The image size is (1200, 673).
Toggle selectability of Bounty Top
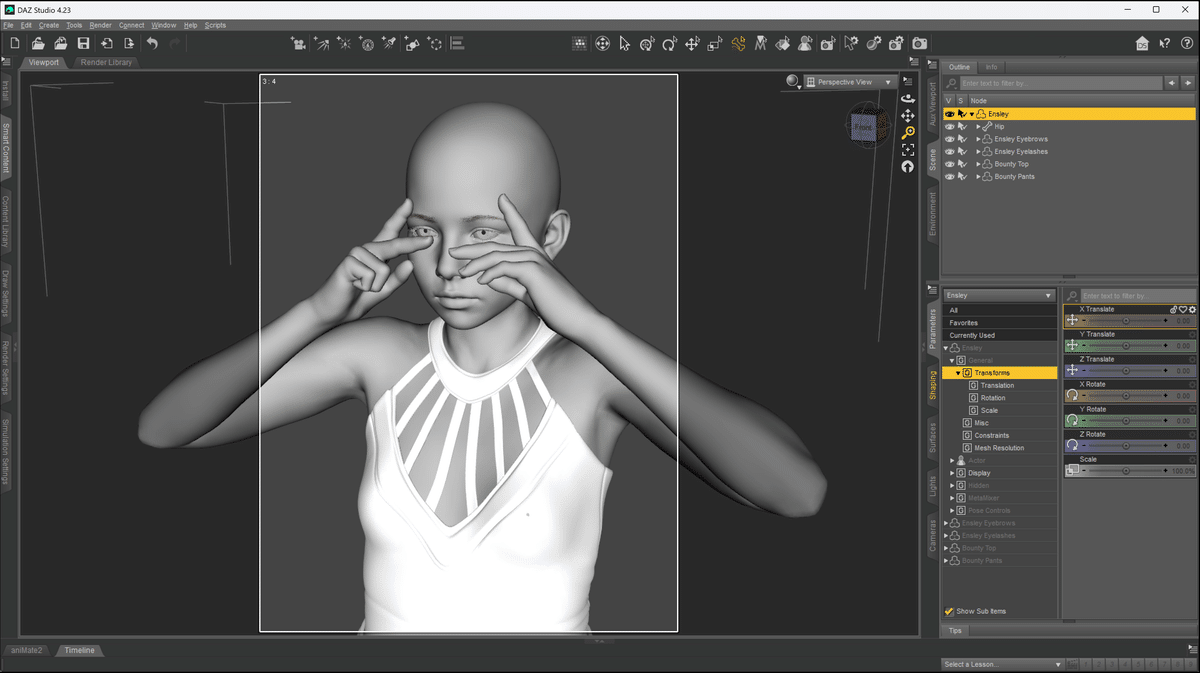click(x=961, y=164)
